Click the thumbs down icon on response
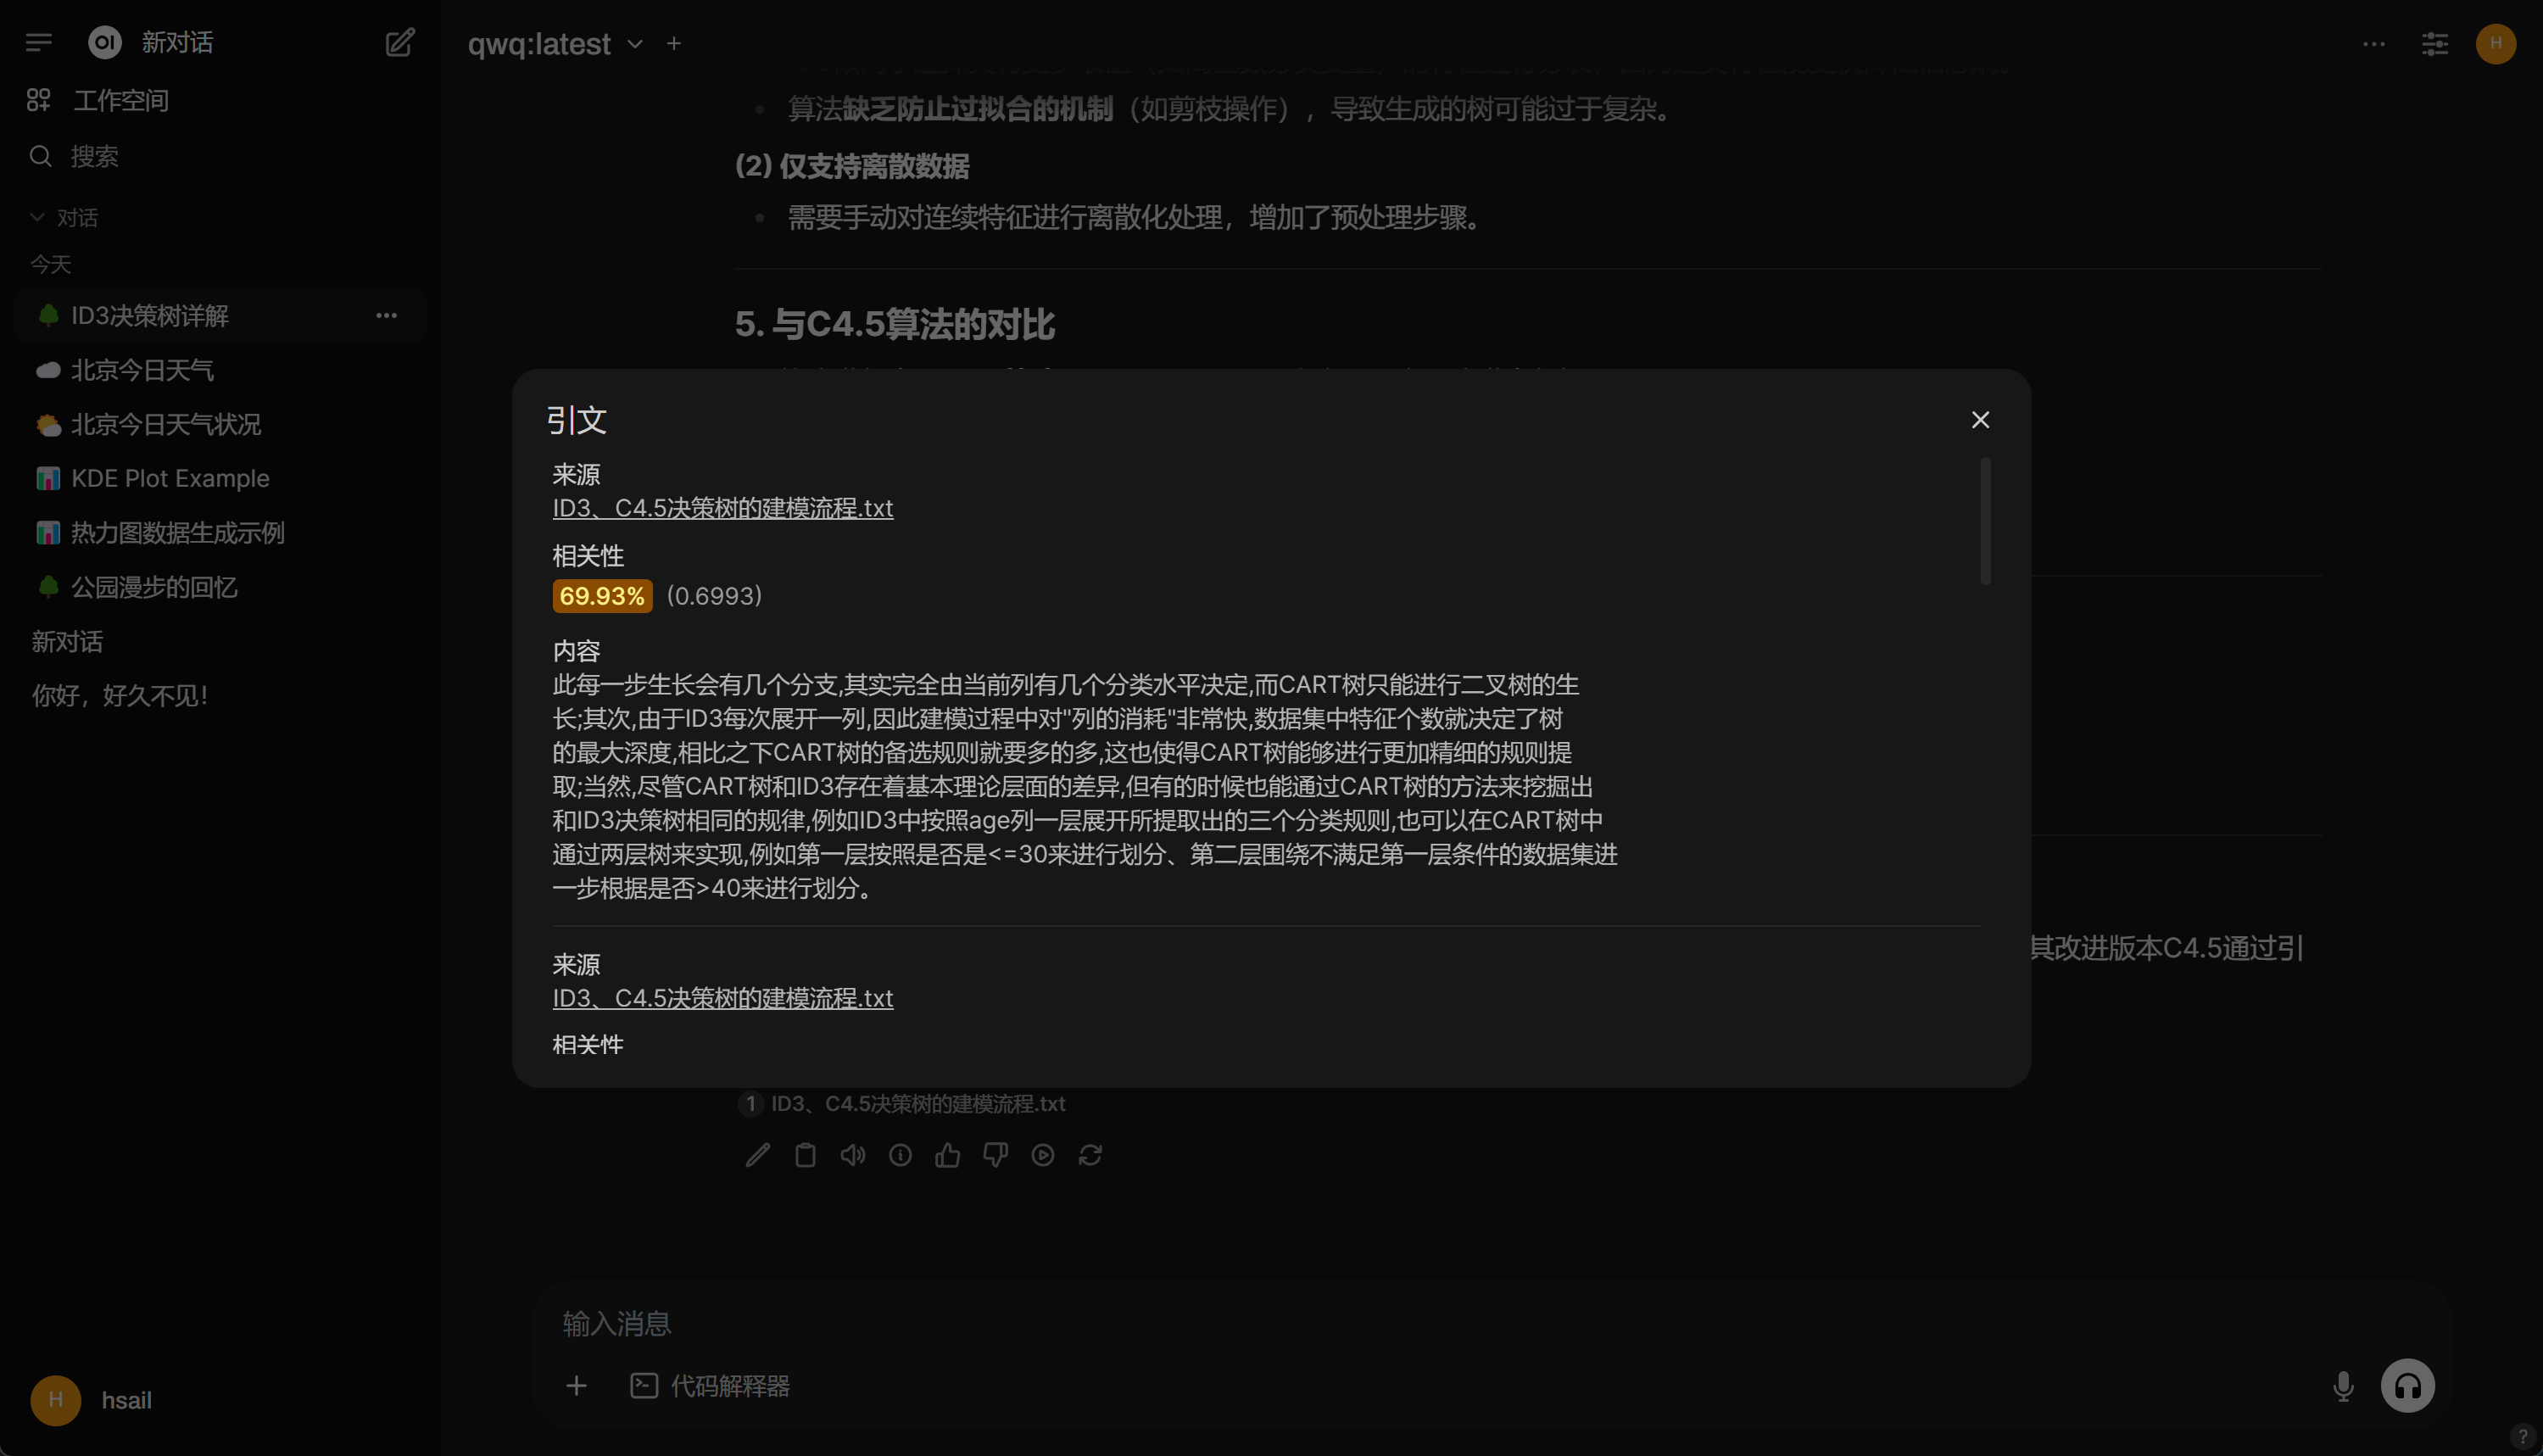 point(995,1156)
